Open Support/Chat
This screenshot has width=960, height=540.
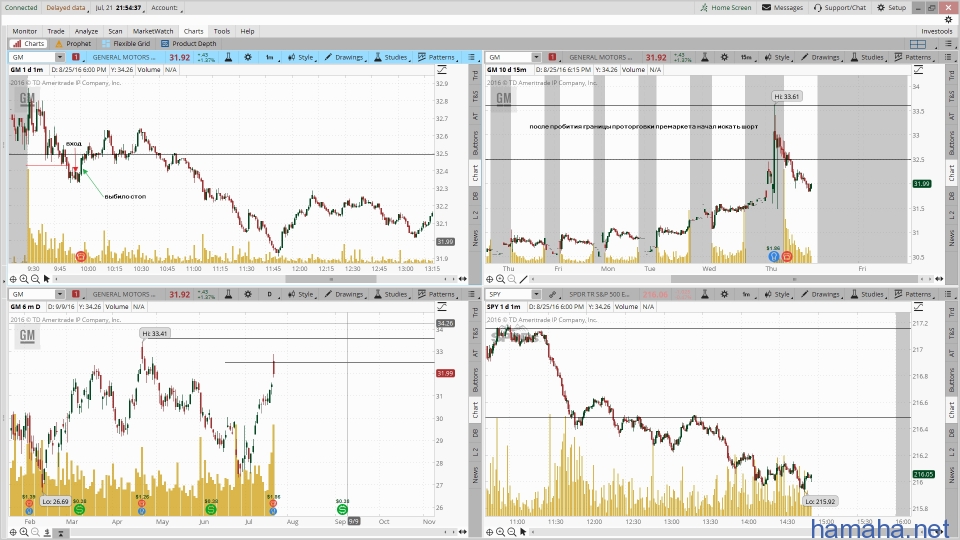point(840,7)
